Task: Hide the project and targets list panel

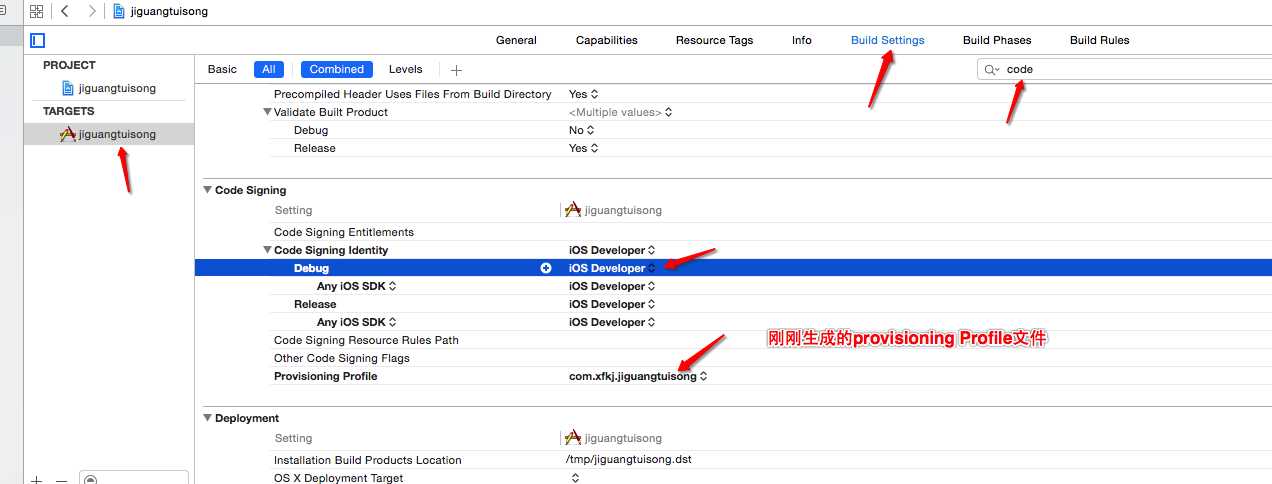Action: click(x=38, y=40)
